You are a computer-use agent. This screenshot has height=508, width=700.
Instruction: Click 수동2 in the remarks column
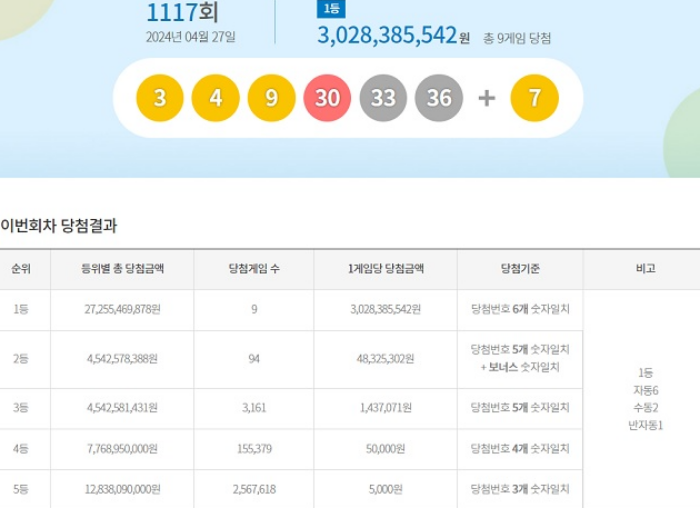(646, 408)
